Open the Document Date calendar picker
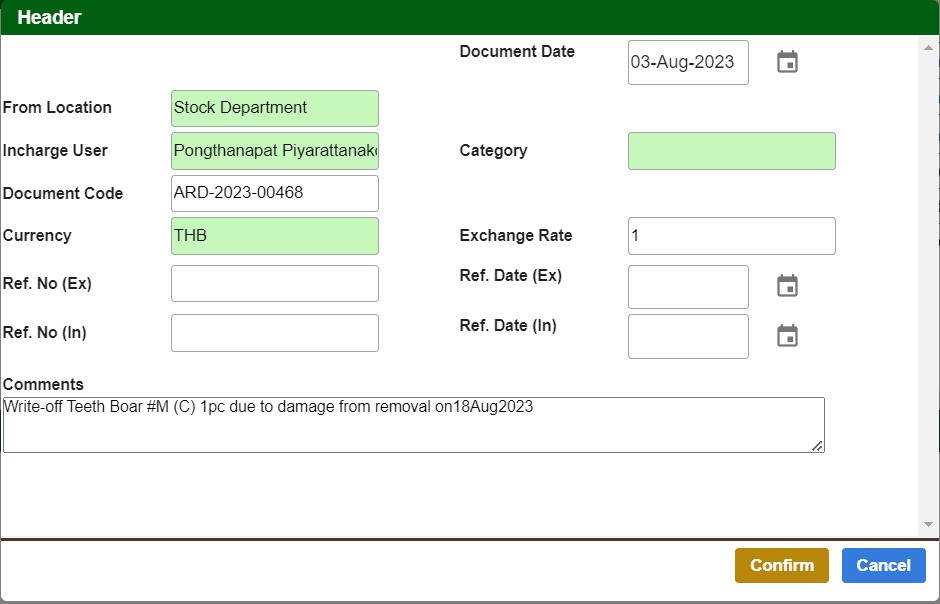Screen dimensions: 940x604 click(x=788, y=62)
